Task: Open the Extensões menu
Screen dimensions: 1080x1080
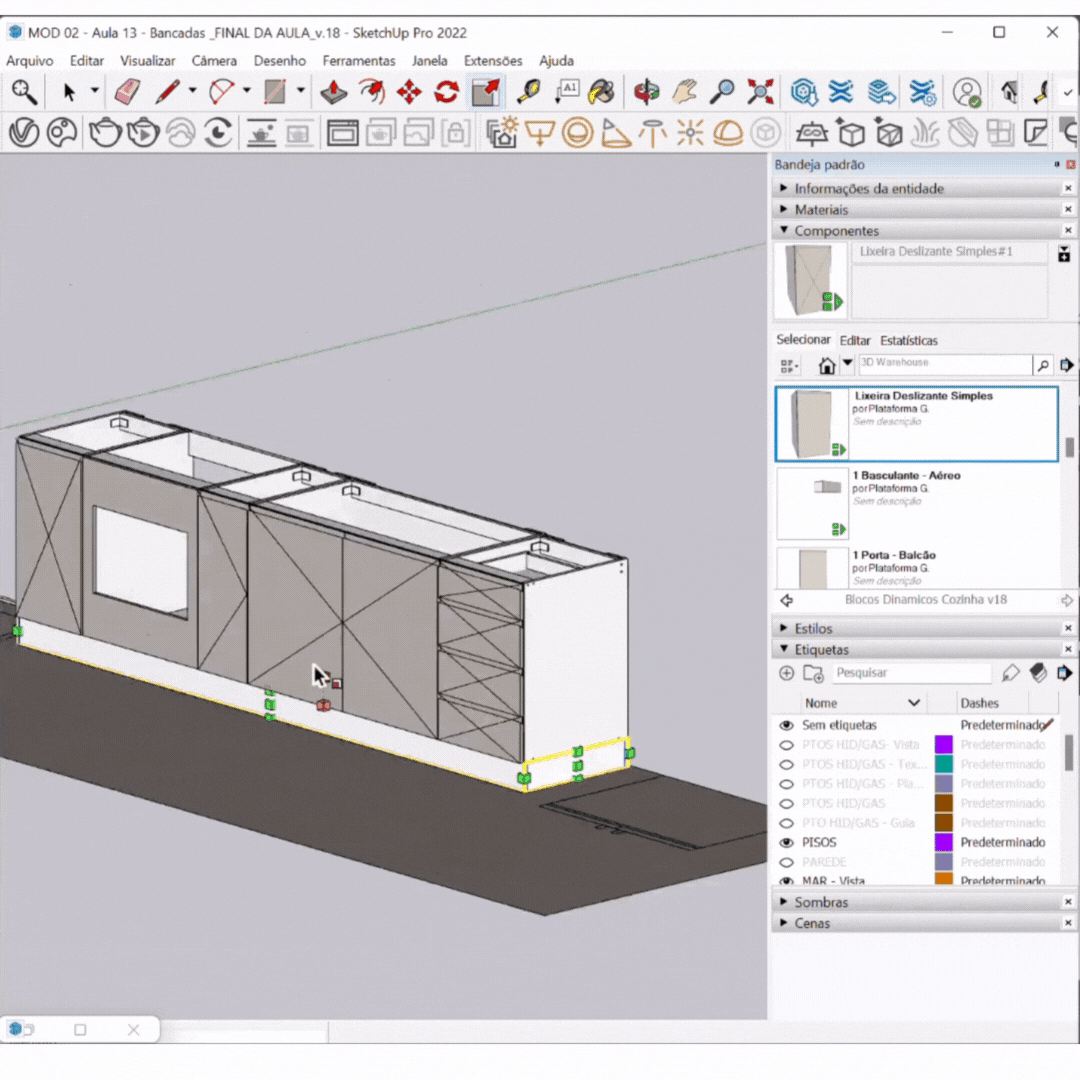Action: [x=493, y=61]
